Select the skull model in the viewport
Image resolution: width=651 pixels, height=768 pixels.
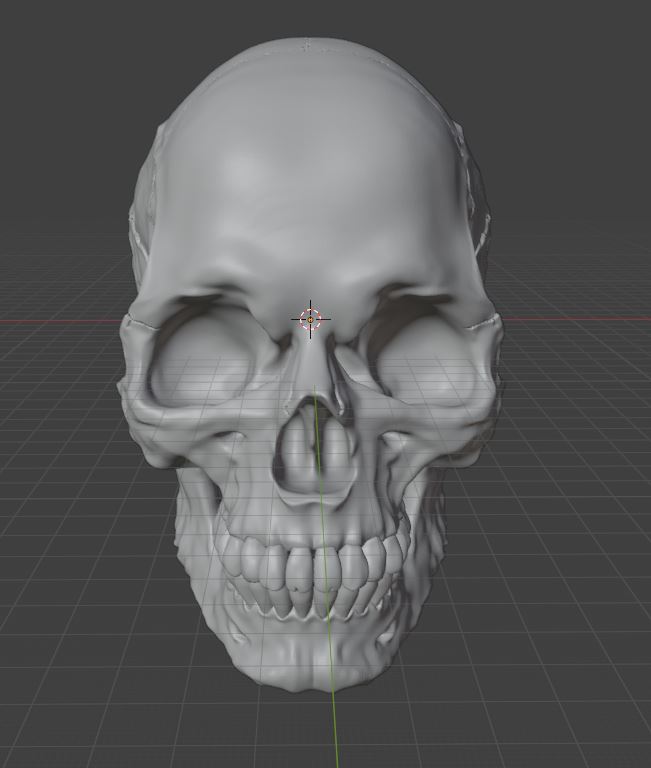click(310, 365)
